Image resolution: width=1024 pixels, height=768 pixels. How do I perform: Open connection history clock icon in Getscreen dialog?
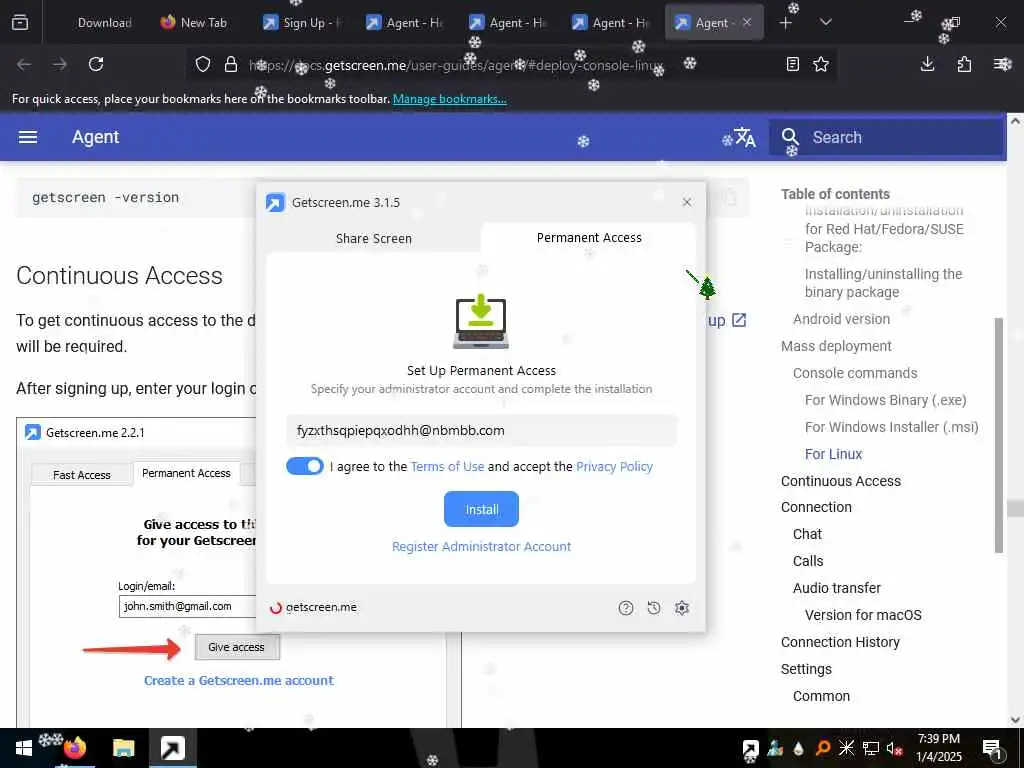point(654,608)
